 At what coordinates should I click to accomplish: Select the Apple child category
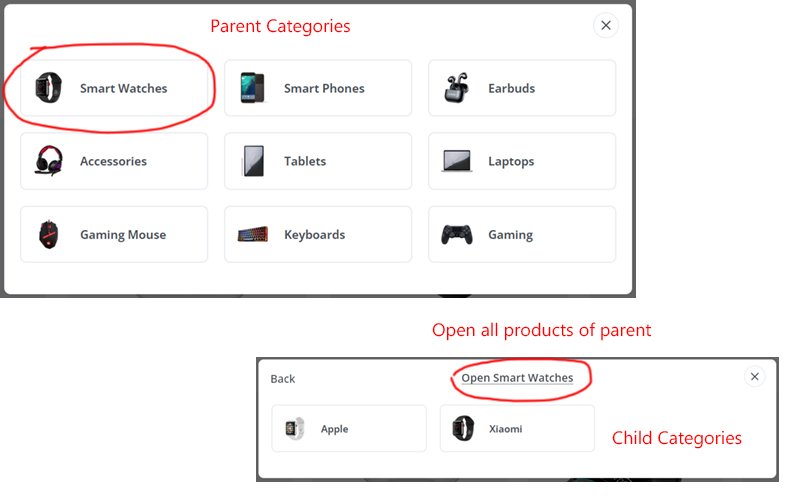click(x=349, y=429)
